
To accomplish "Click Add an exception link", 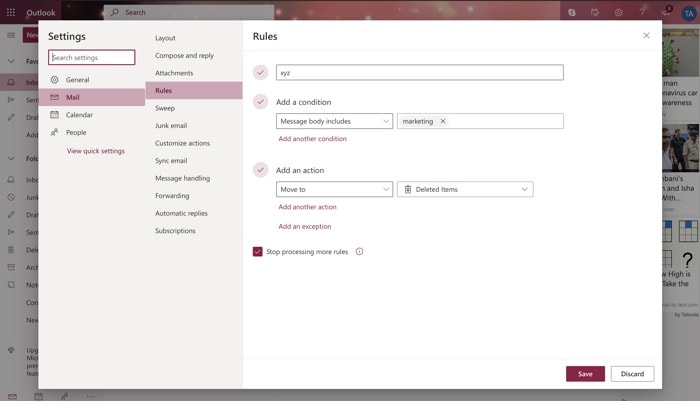I will (304, 227).
